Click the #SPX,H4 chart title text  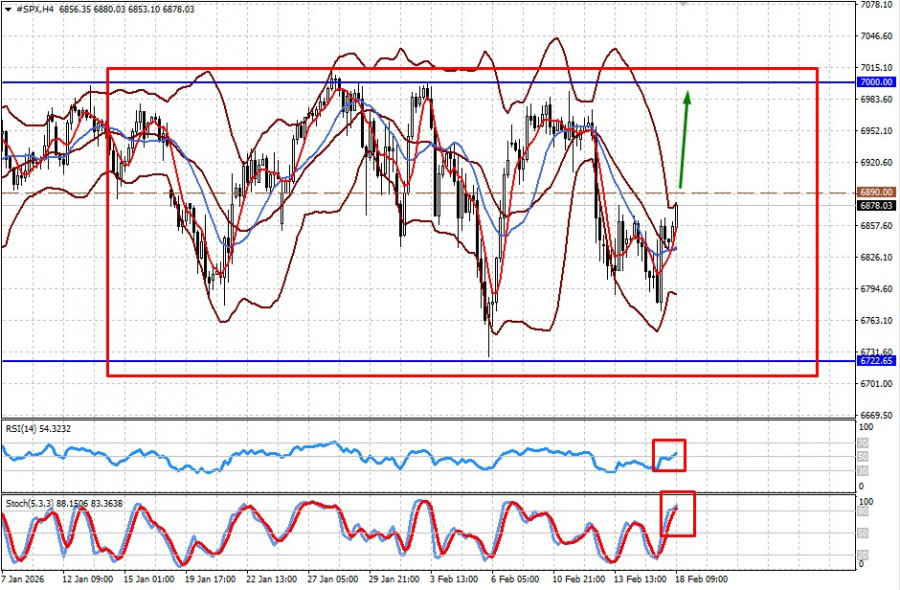click(34, 9)
